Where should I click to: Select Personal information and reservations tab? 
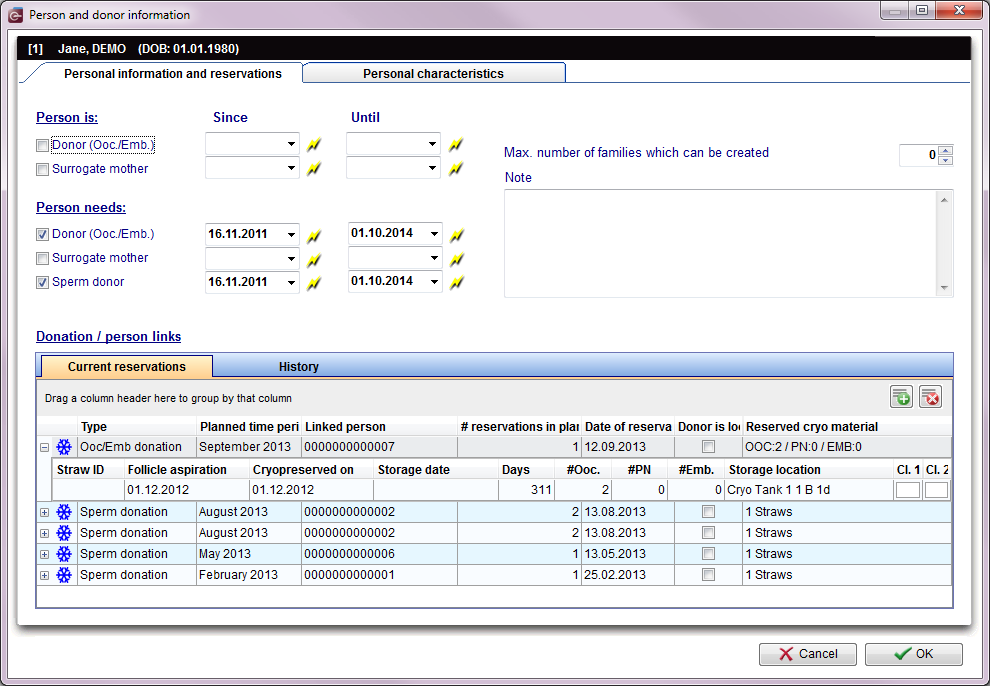[172, 73]
